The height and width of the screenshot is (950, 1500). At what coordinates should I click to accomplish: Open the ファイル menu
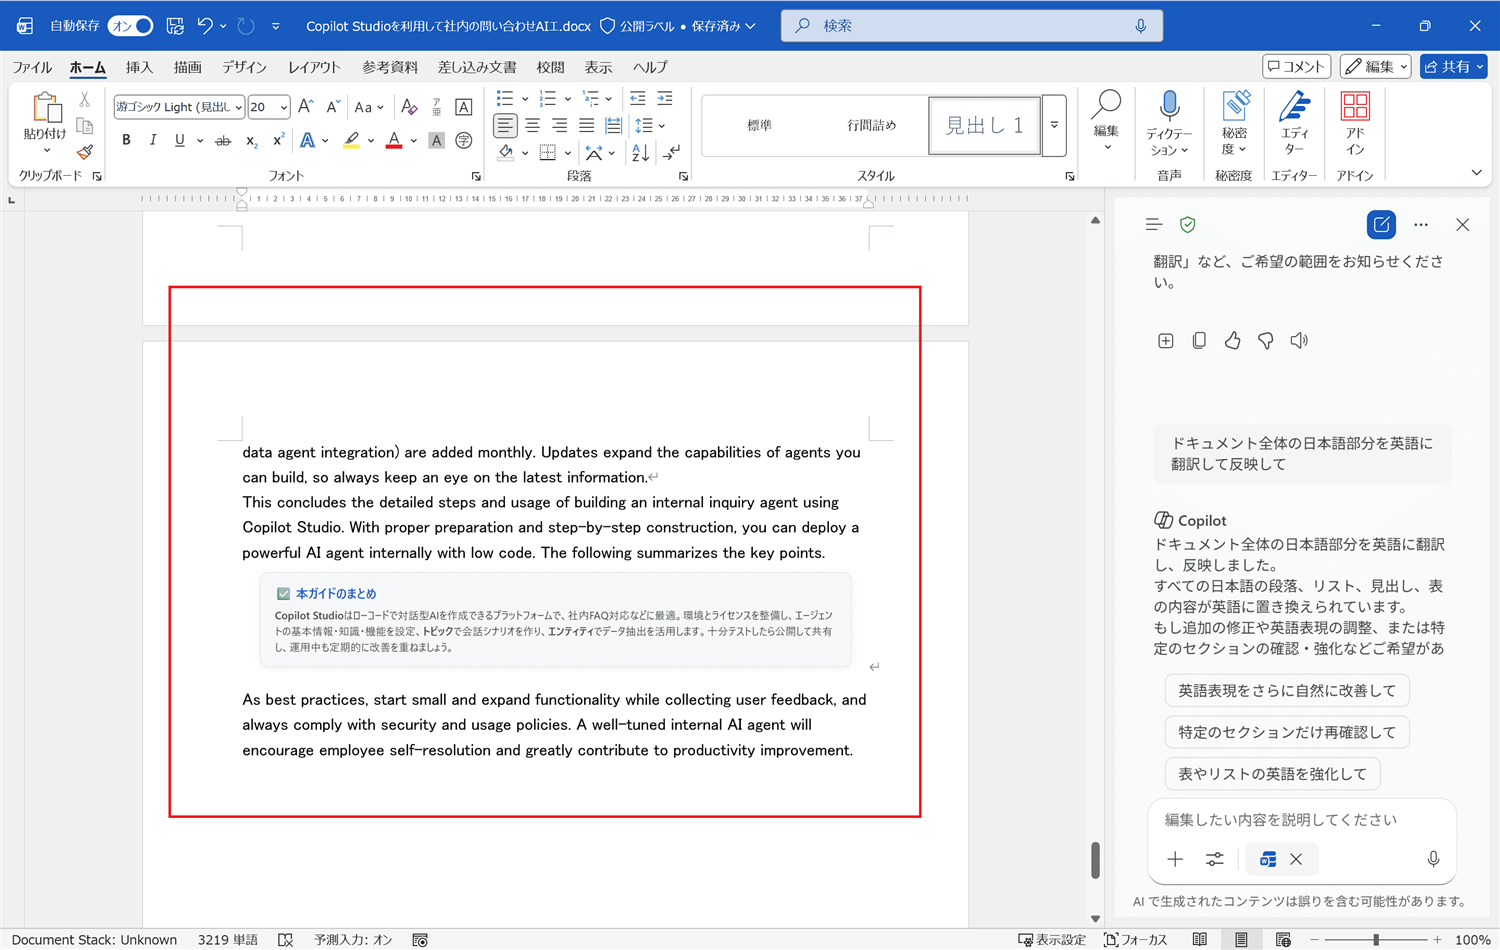coord(32,67)
